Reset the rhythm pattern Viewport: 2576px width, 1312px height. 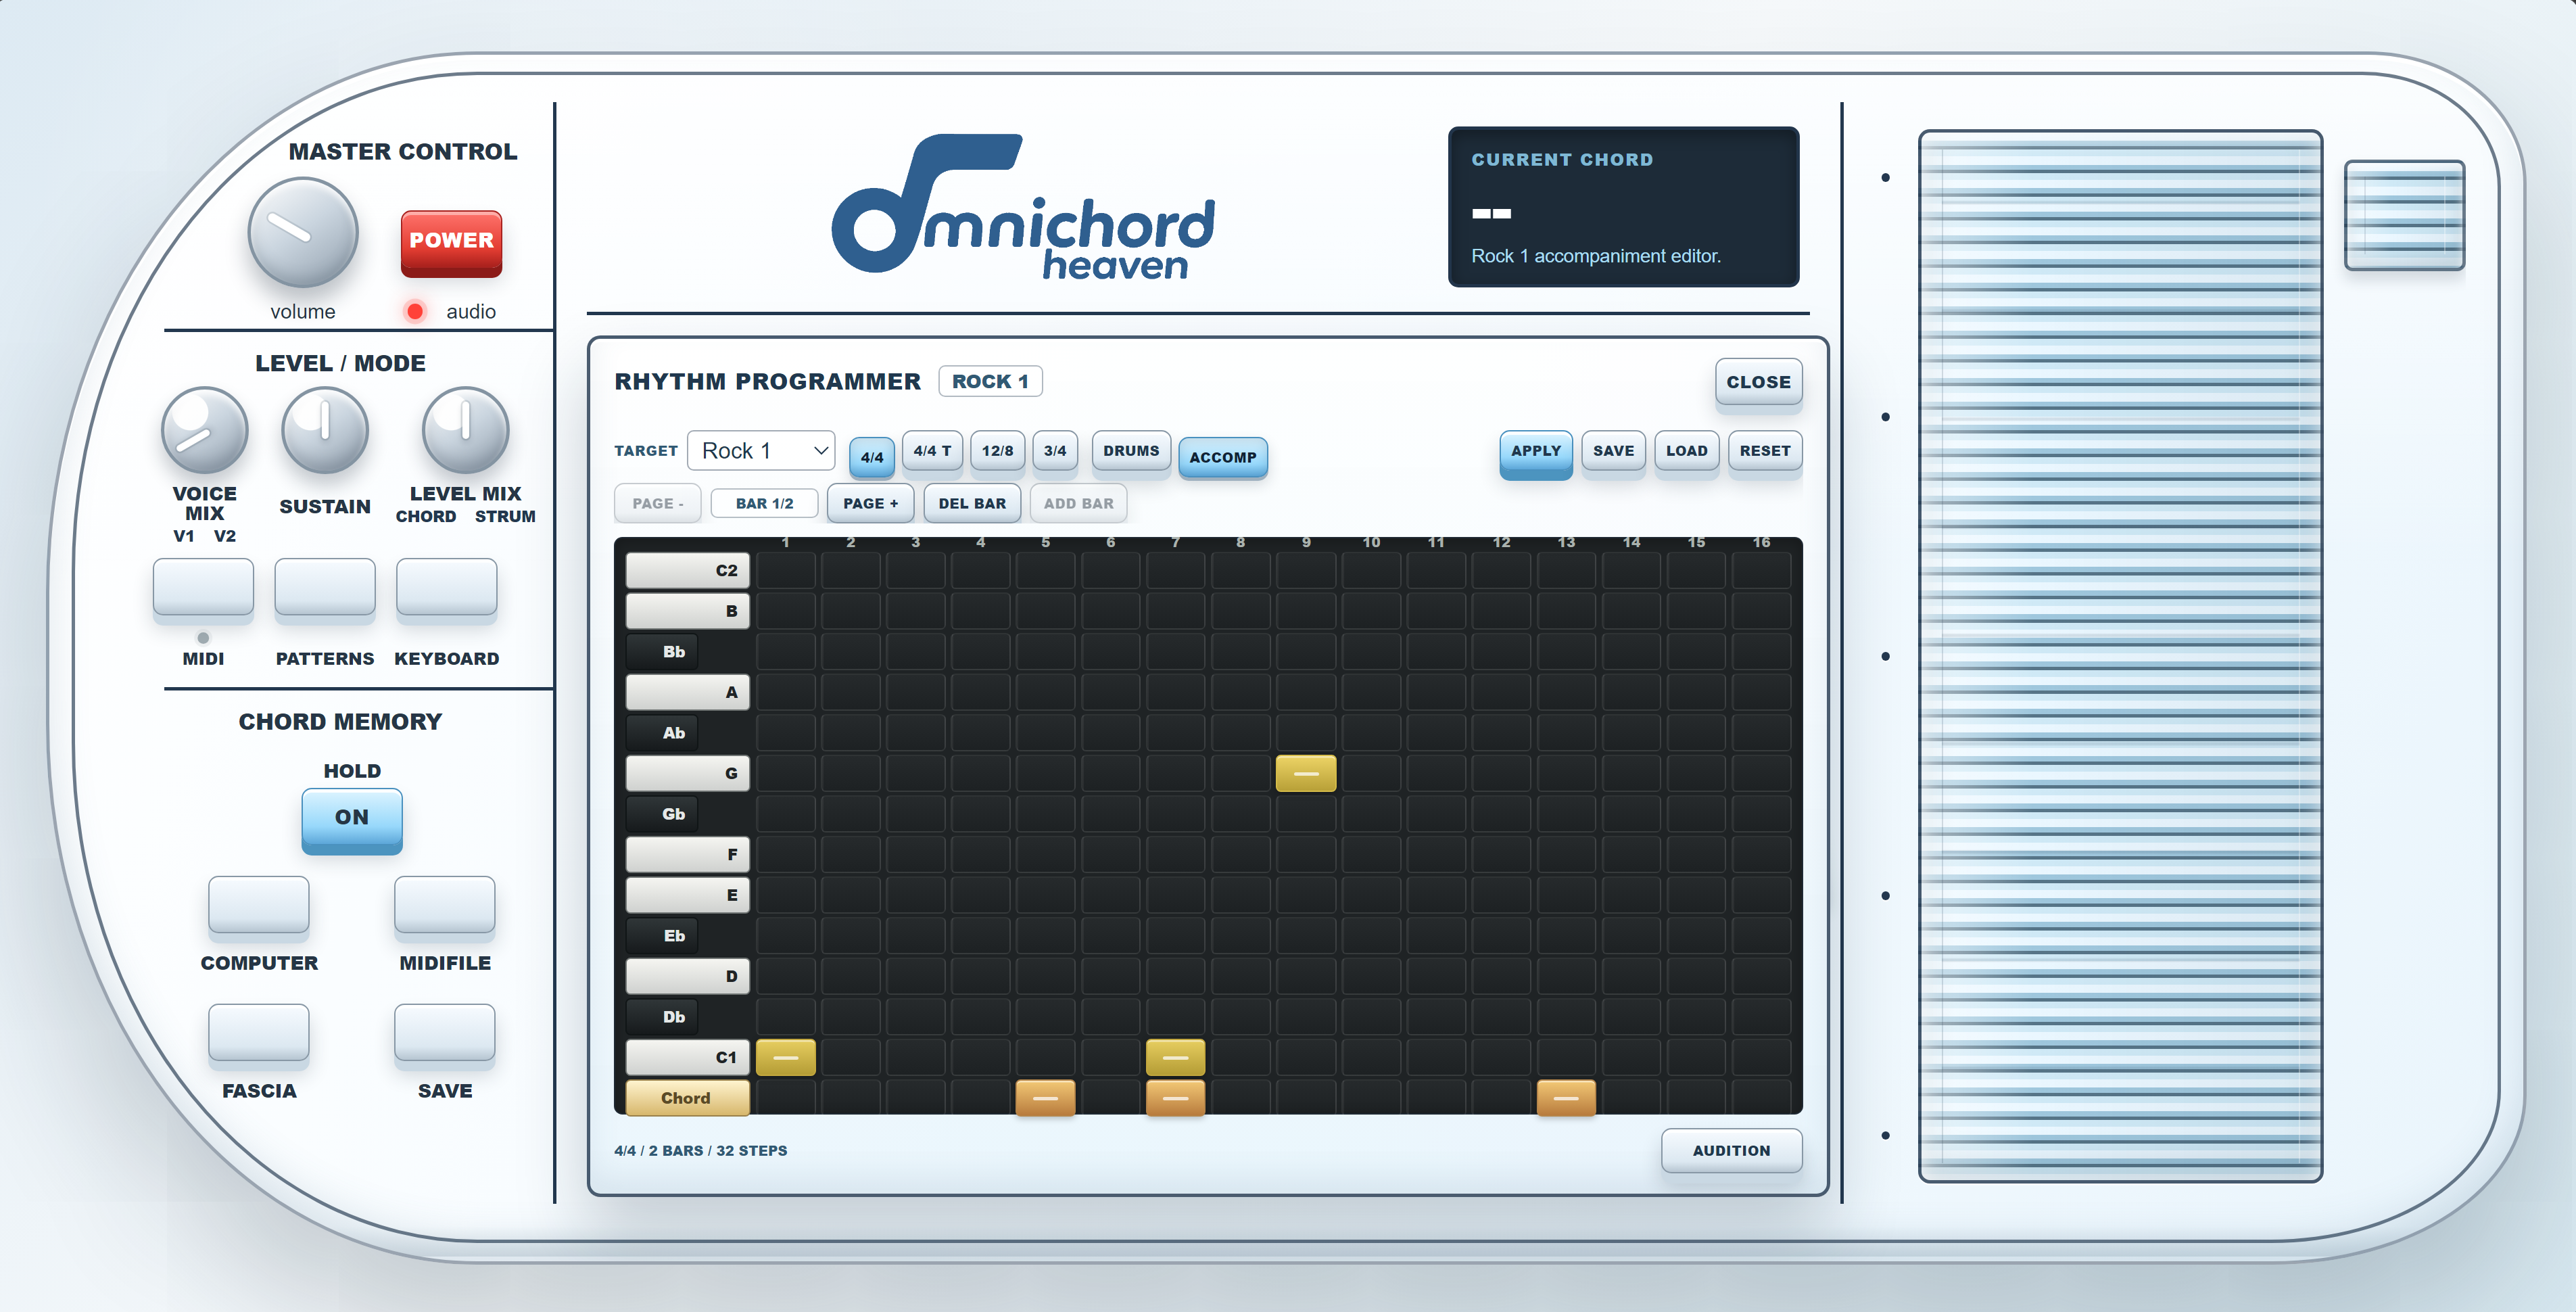coord(1765,451)
